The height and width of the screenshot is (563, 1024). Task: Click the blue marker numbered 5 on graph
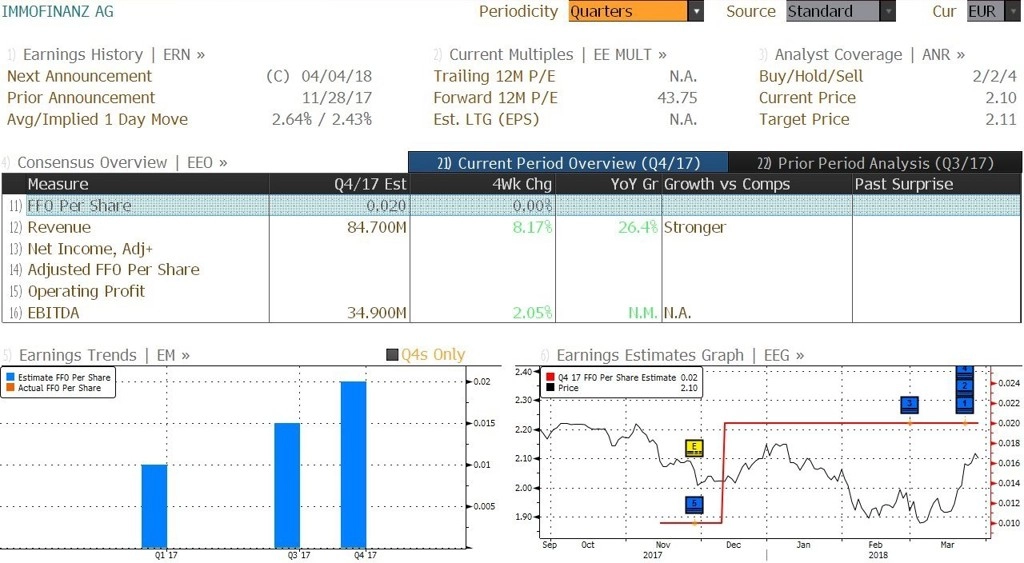pyautogui.click(x=694, y=504)
